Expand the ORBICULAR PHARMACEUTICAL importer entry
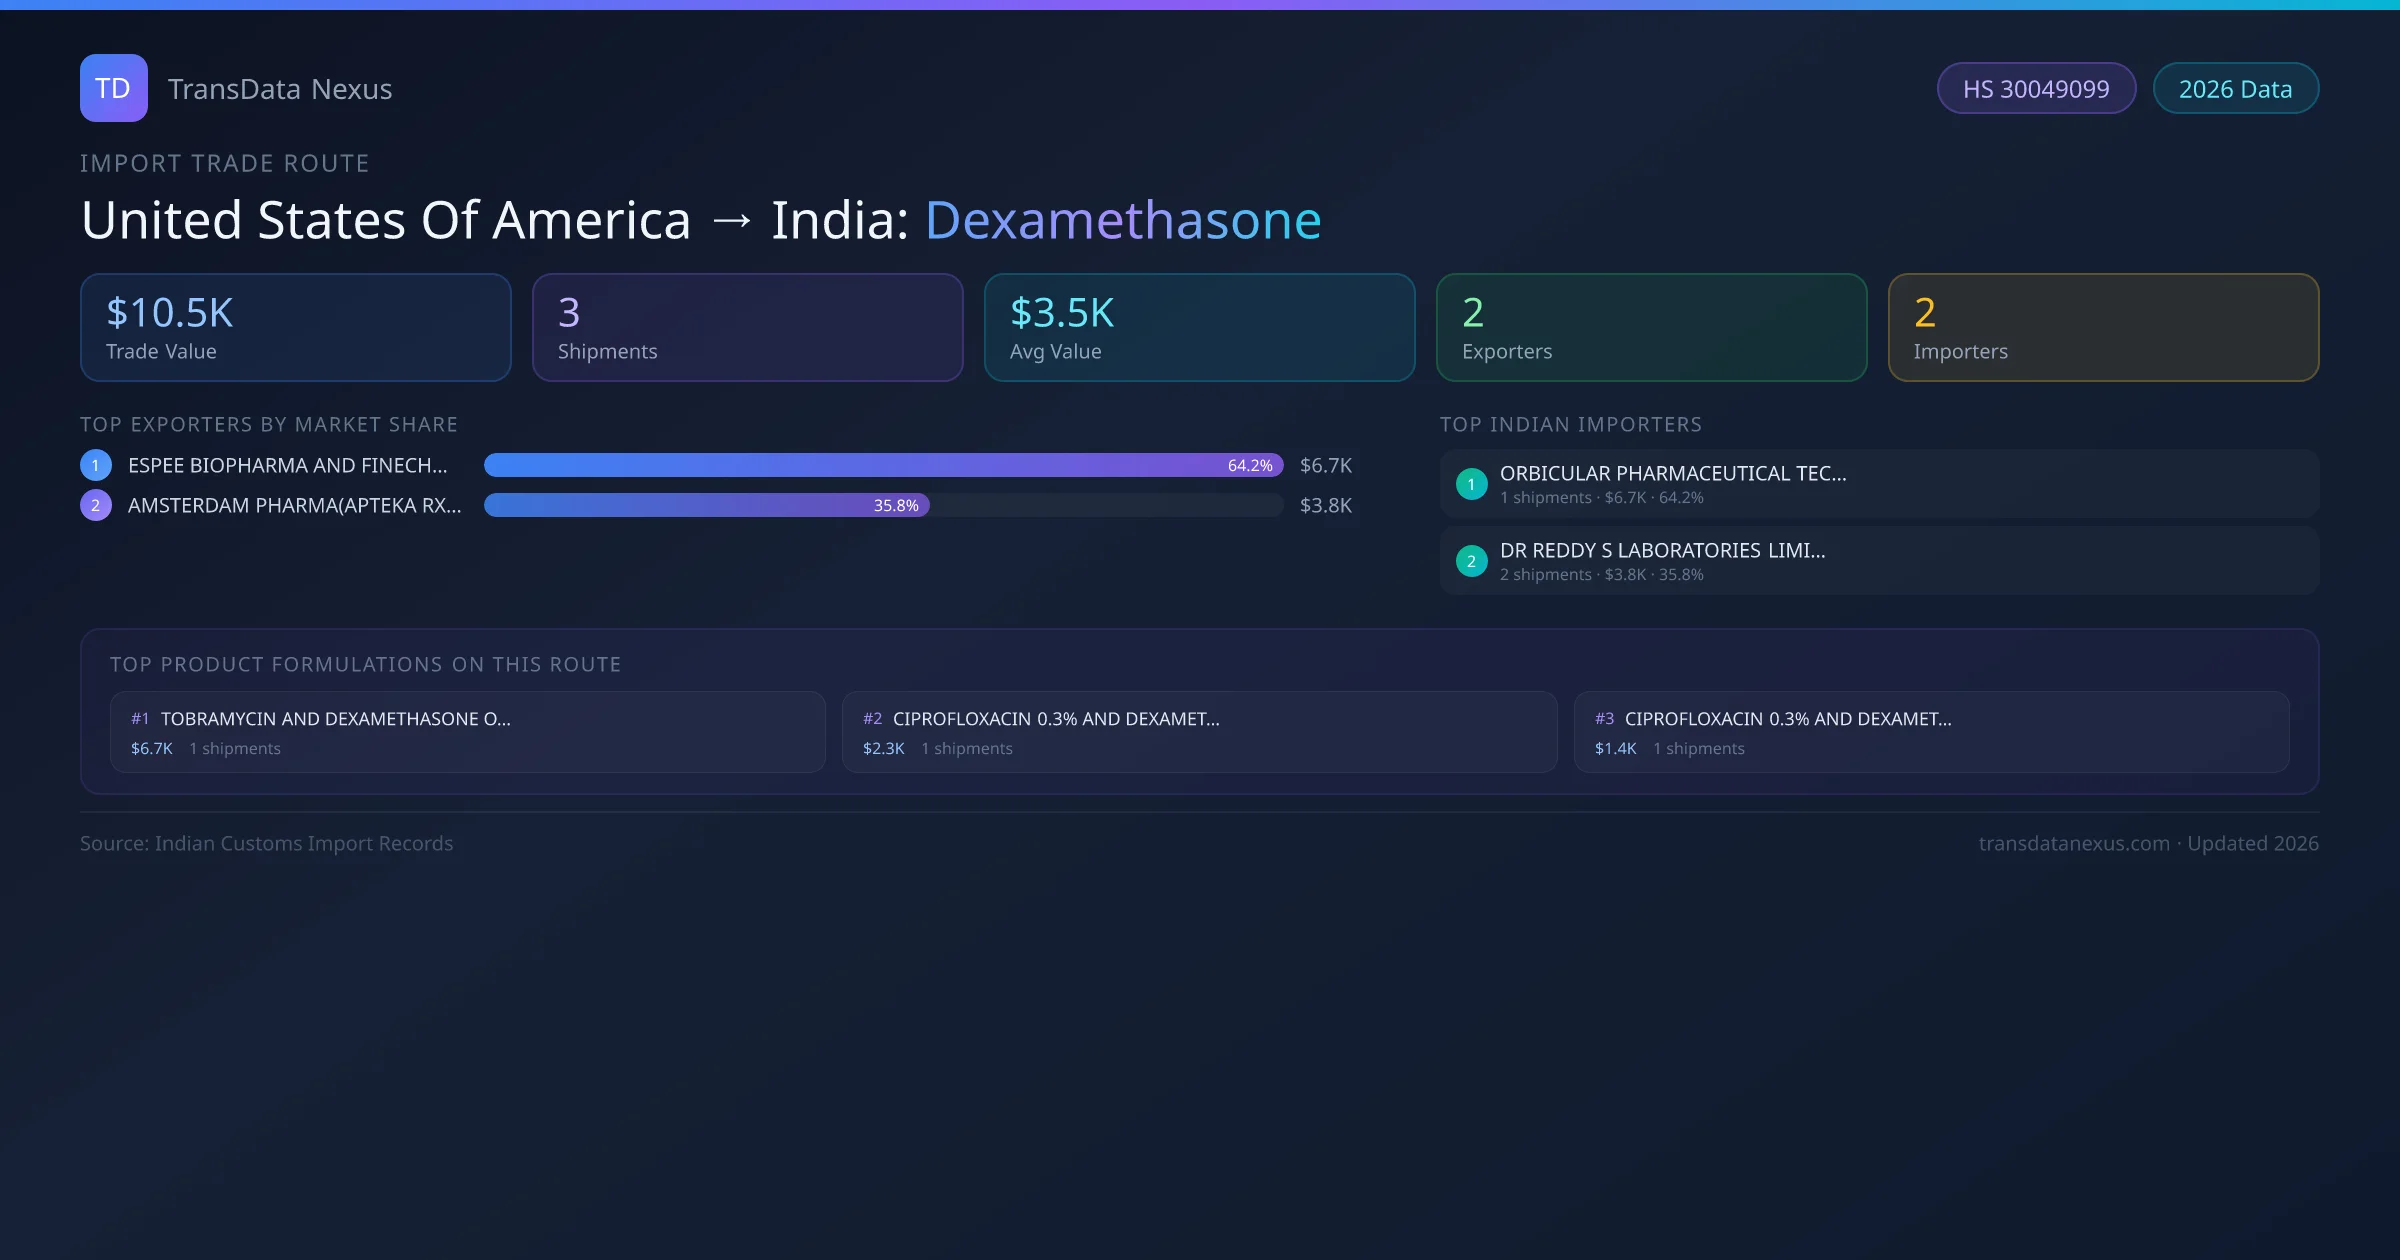Screen dimensions: 2400x1260 point(1878,483)
